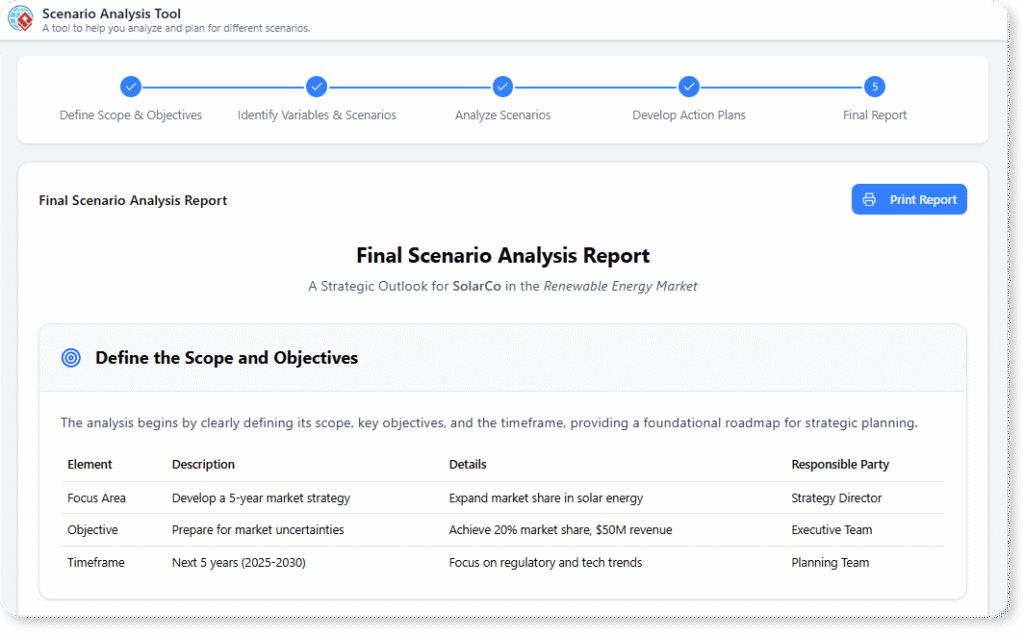Image resolution: width=1024 pixels, height=638 pixels.
Task: Click the Analyze Scenarios step label
Action: (x=502, y=115)
